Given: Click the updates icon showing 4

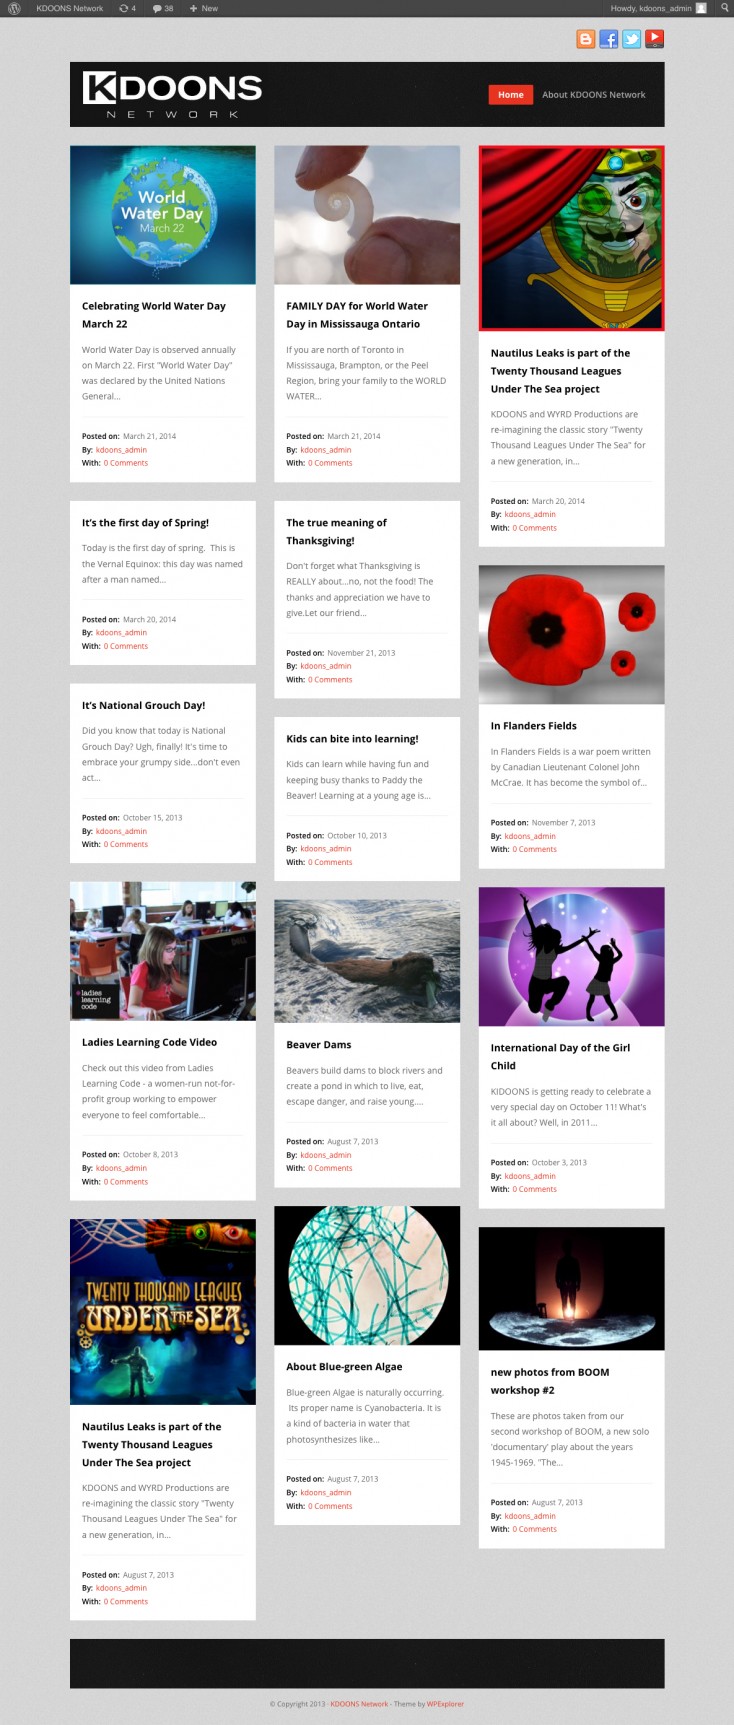Looking at the screenshot, I should [x=127, y=8].
